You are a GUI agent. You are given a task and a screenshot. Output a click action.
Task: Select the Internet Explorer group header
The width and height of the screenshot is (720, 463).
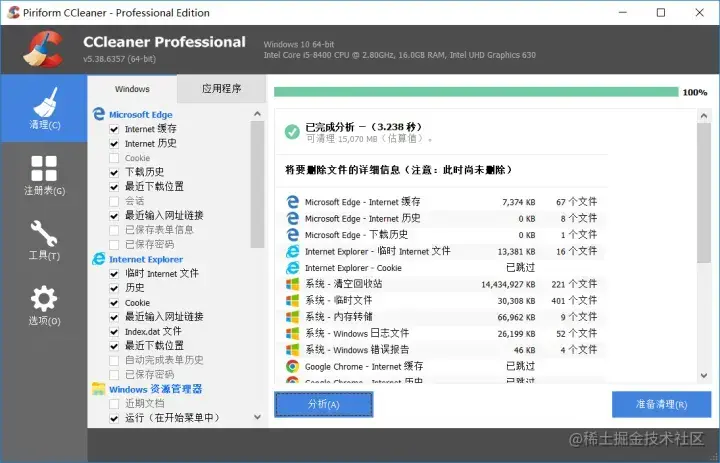coord(146,259)
